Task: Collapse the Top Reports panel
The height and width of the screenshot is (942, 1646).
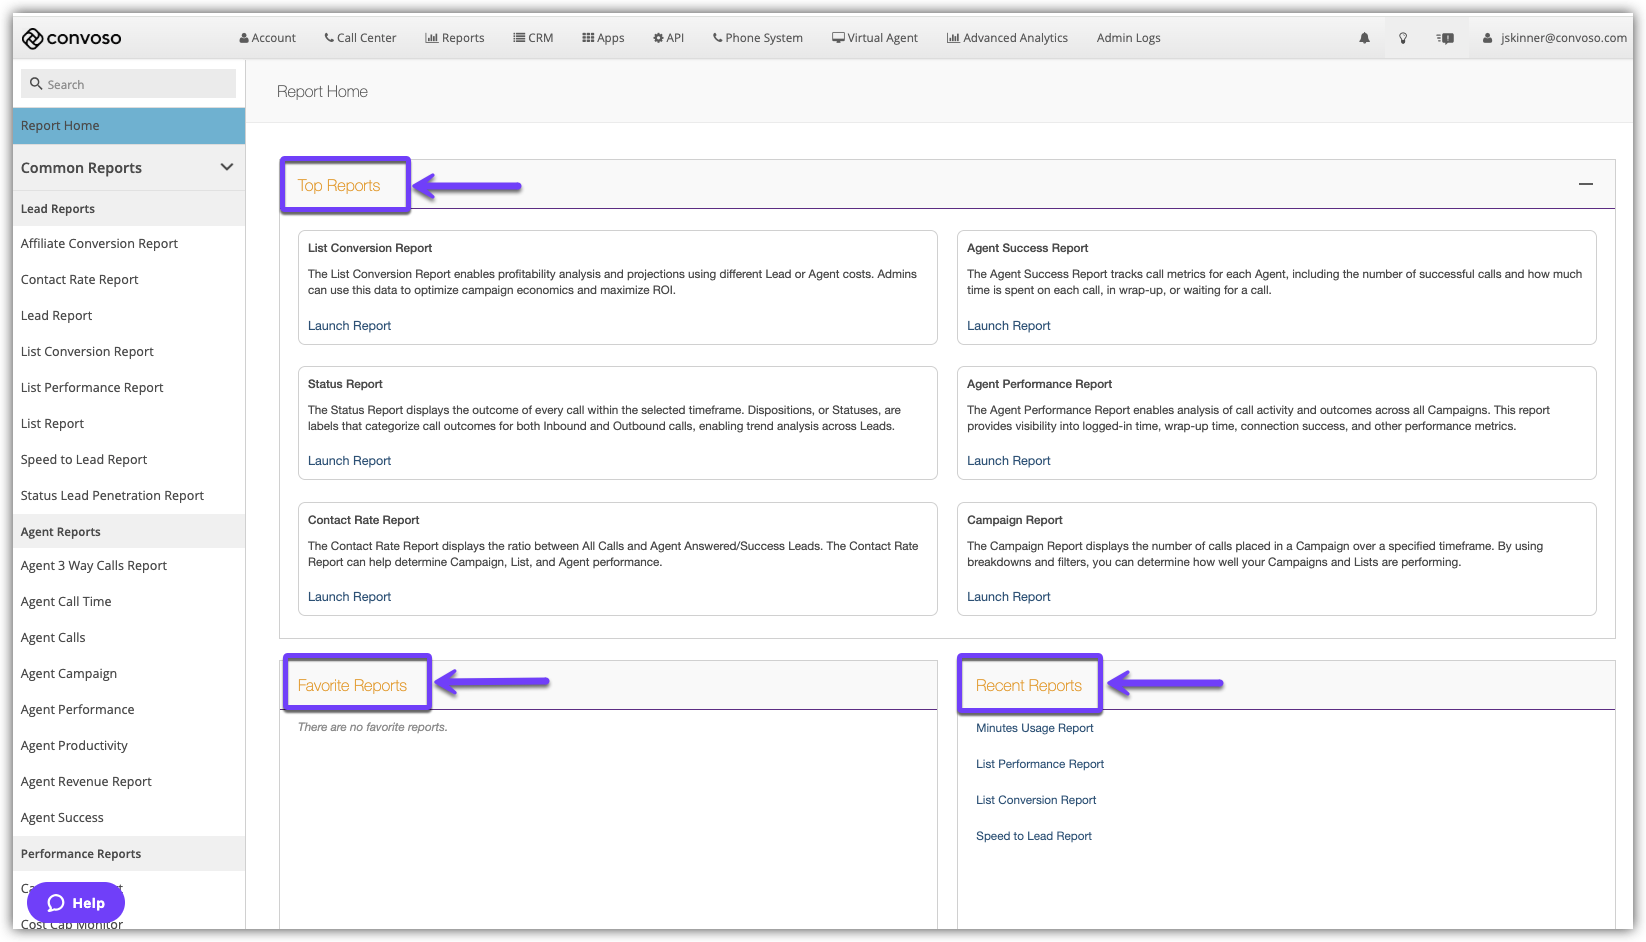Action: (1585, 184)
